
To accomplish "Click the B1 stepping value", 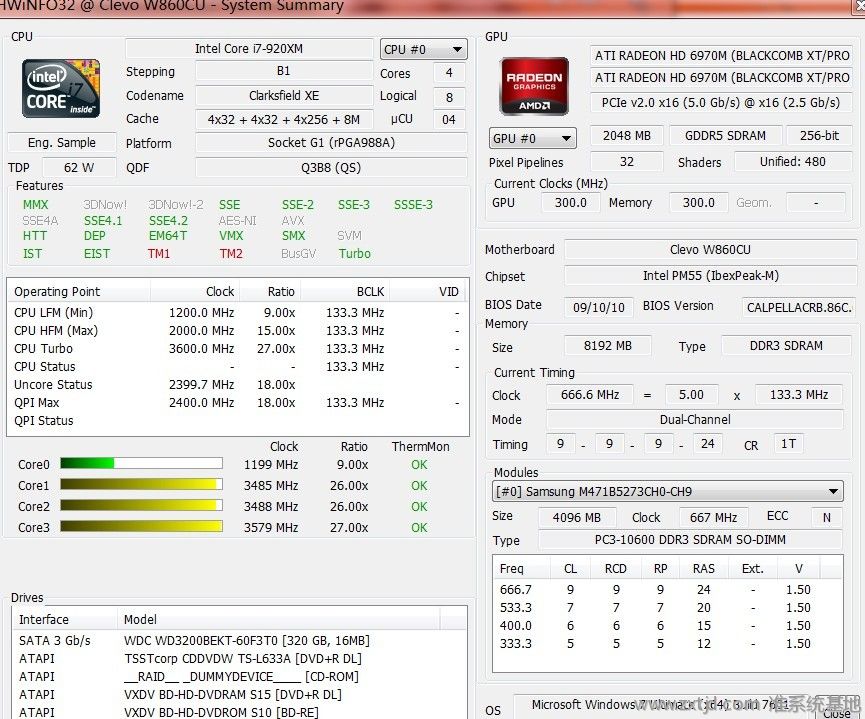I will click(x=284, y=71).
